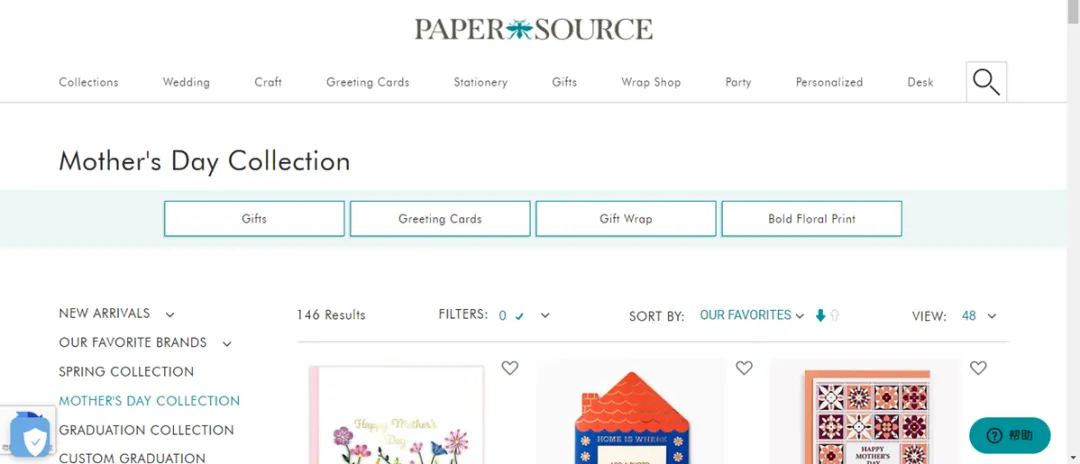Go to Graduation Collection sidebar link

point(146,430)
